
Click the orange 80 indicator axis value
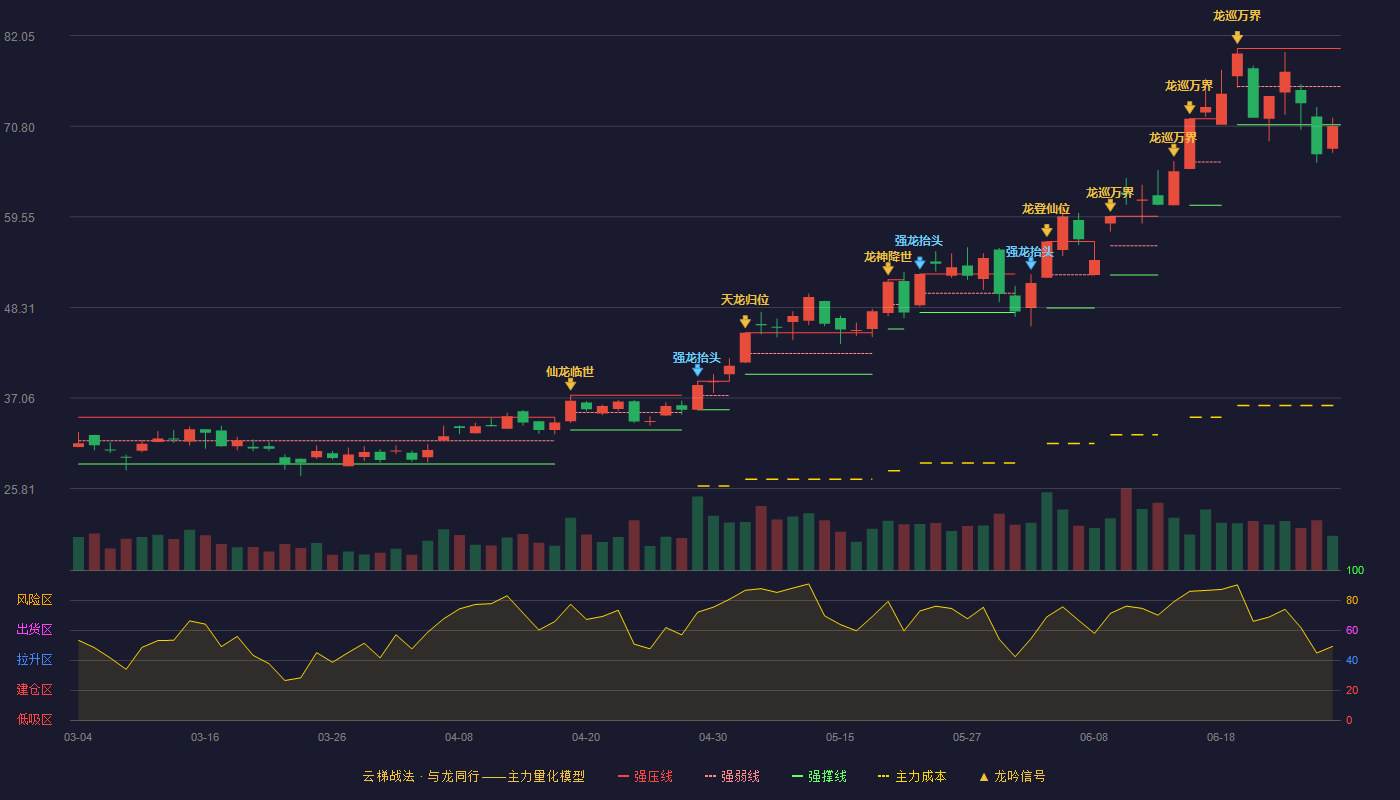[x=1351, y=601]
